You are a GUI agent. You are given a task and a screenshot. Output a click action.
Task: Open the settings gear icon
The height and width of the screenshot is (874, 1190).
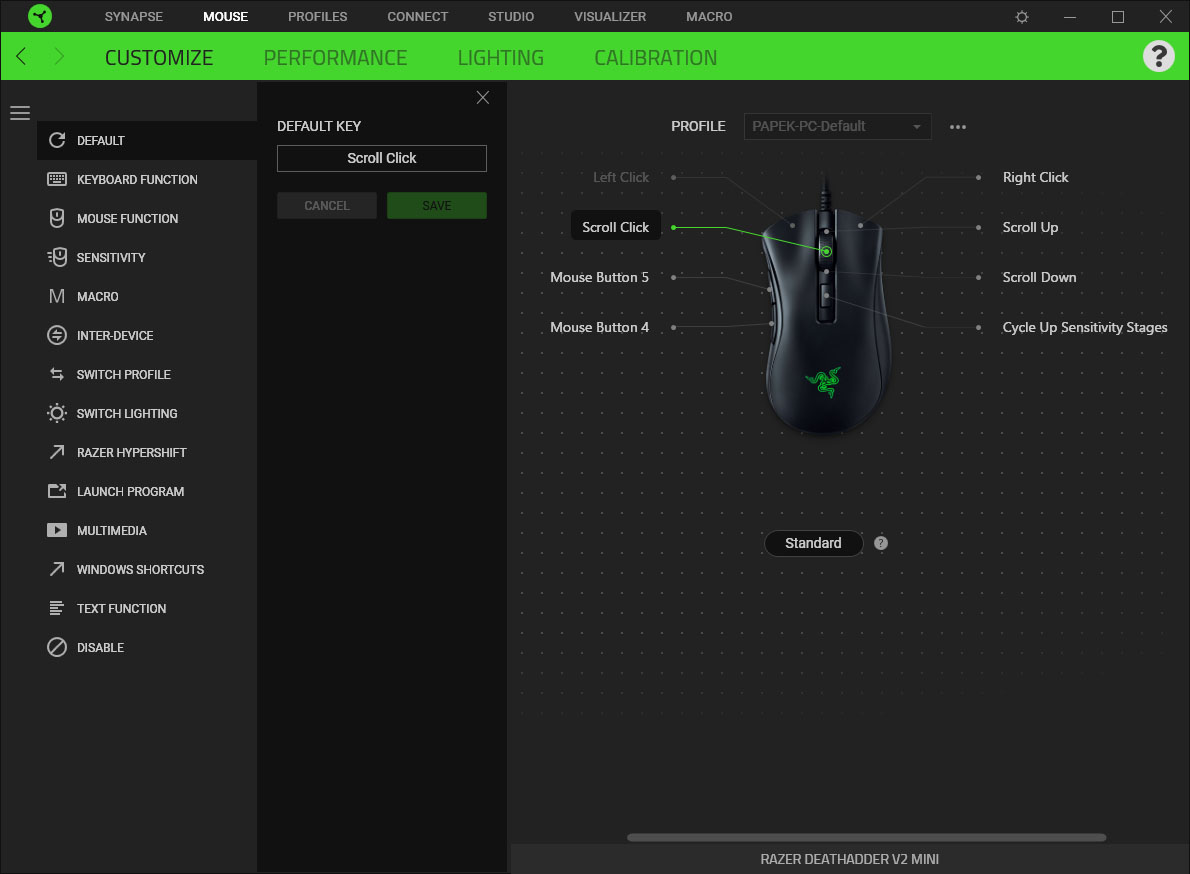pos(1022,17)
